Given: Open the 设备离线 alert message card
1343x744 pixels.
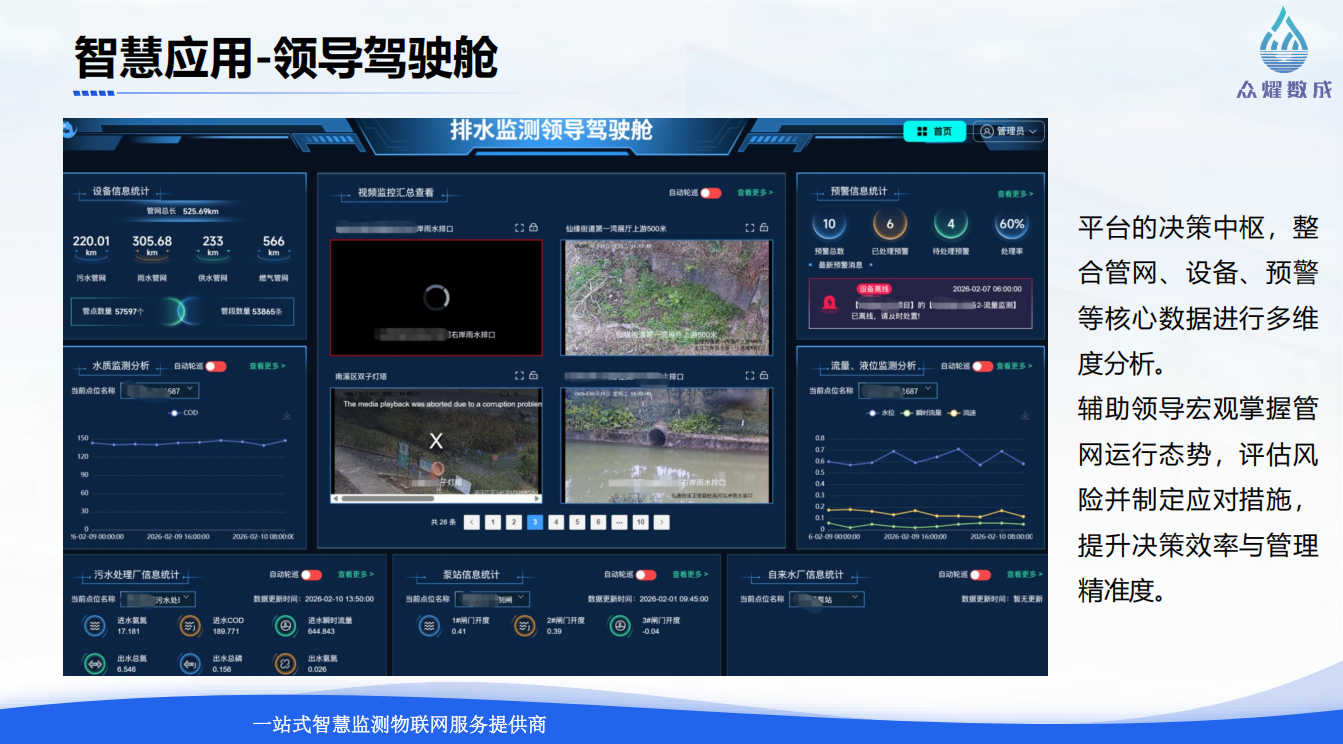Looking at the screenshot, I should (920, 304).
